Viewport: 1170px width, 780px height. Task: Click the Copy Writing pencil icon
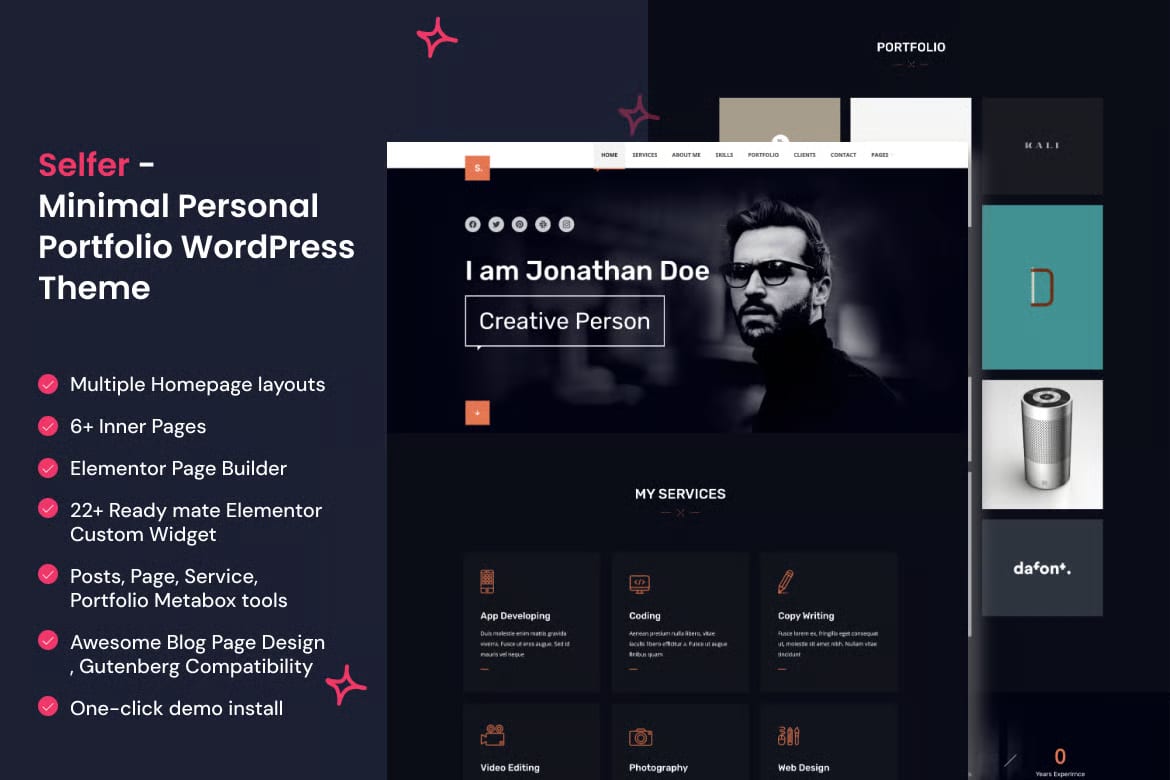785,581
